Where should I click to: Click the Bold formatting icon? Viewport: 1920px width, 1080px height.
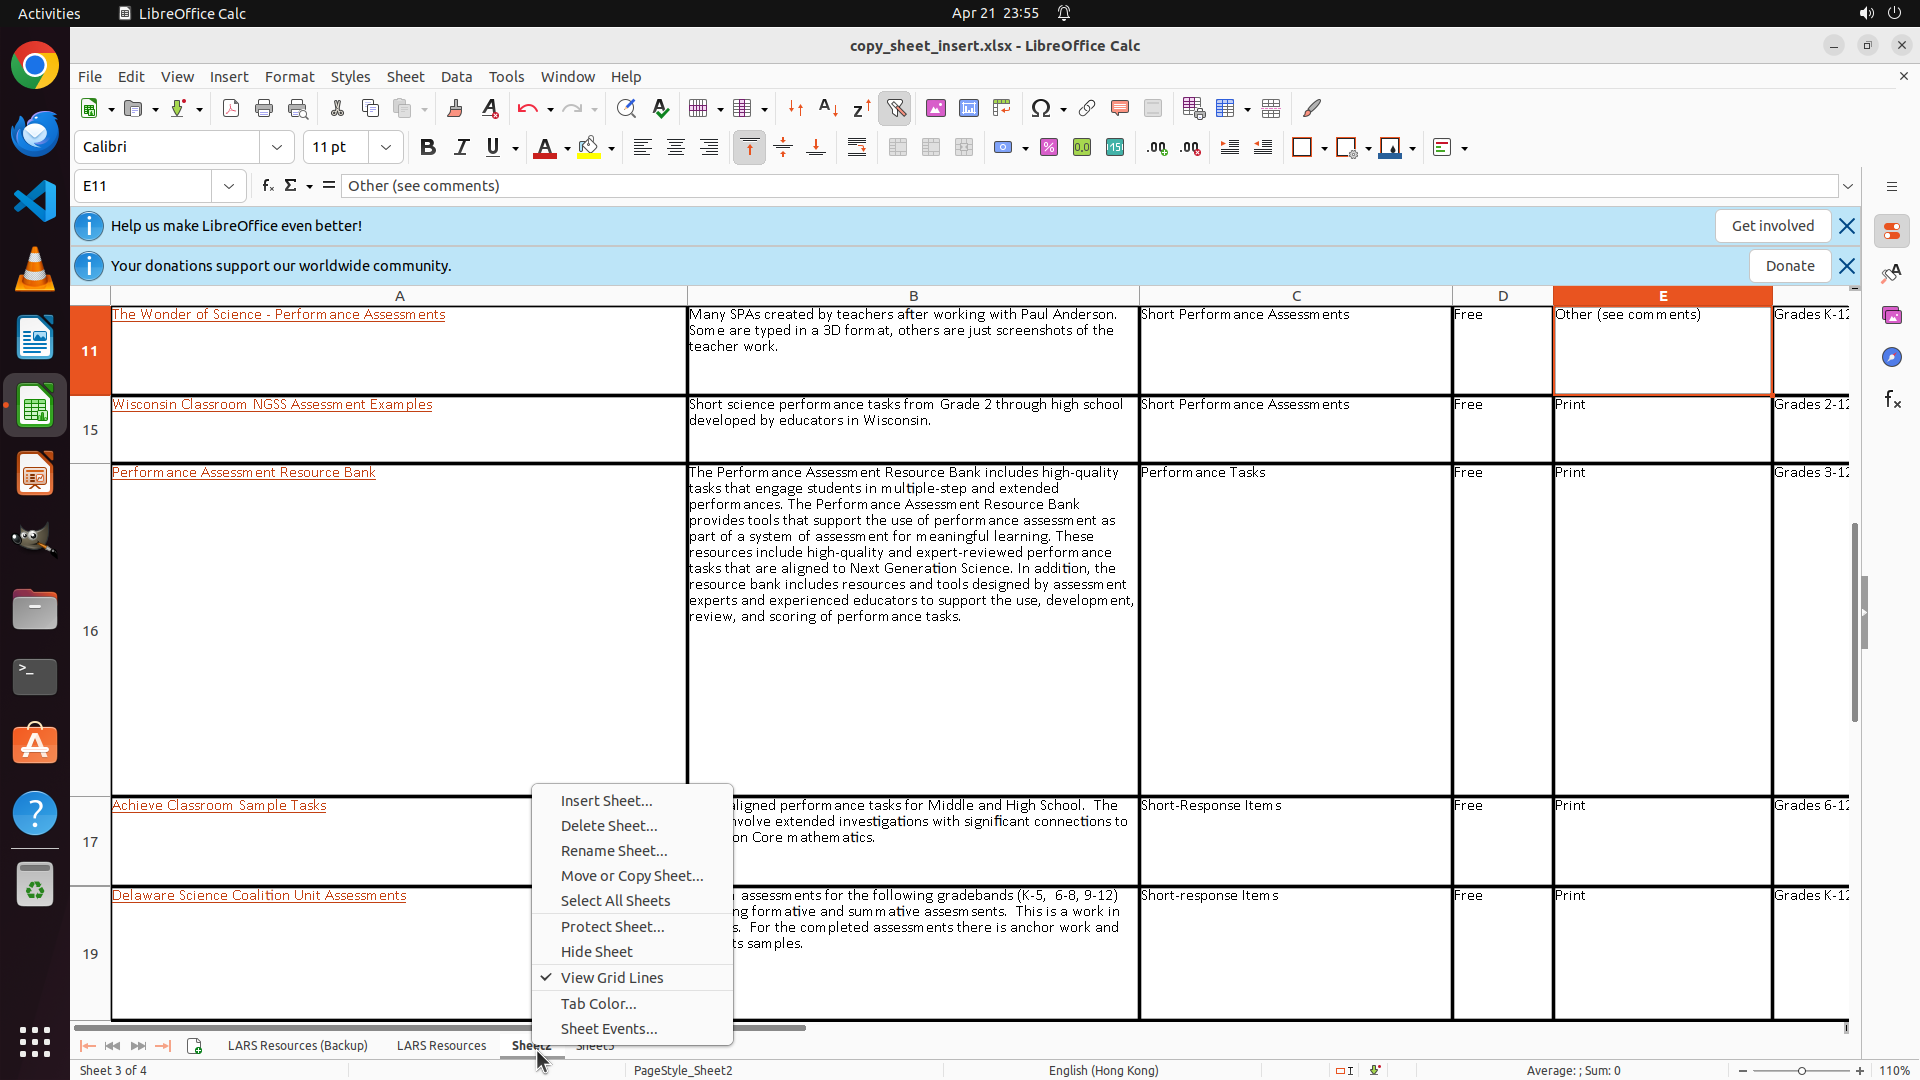pos(428,147)
